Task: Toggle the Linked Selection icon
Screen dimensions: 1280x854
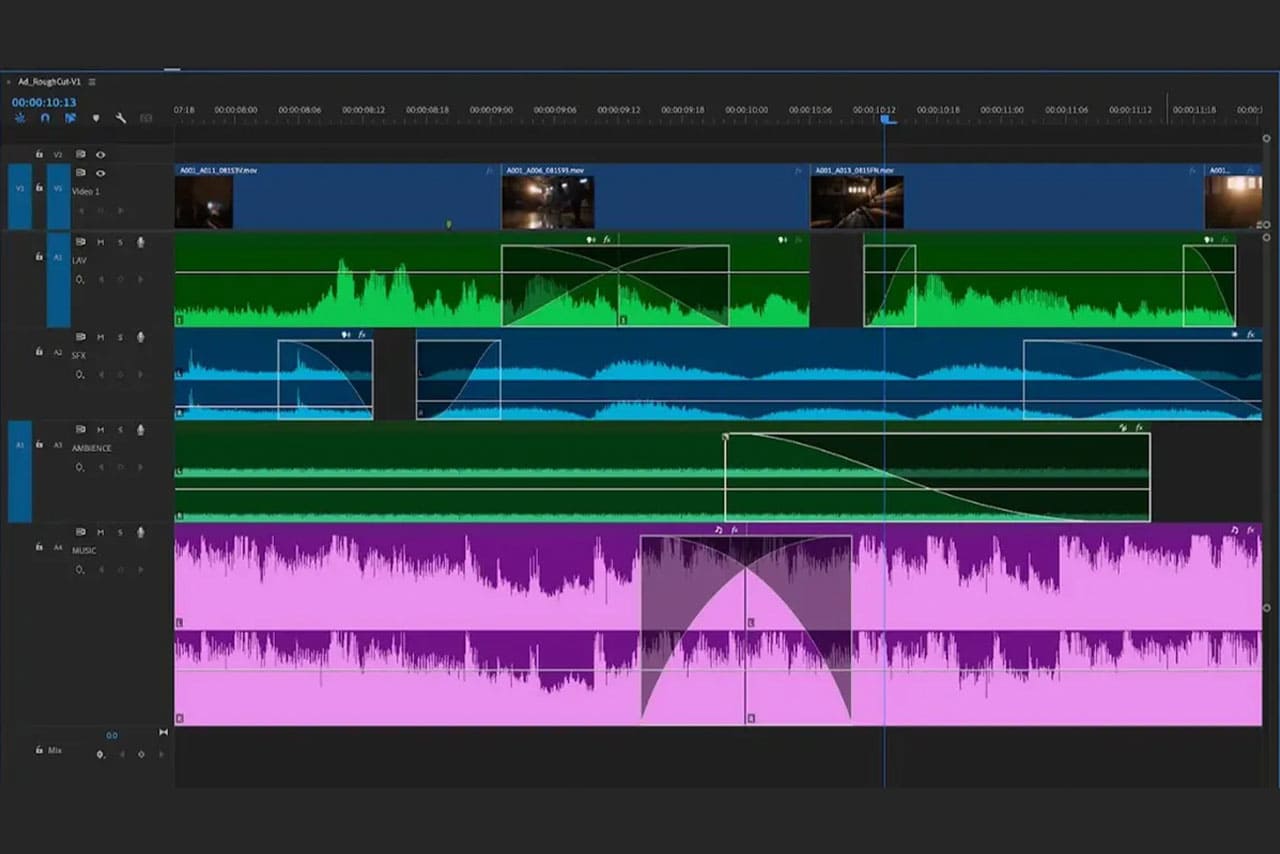Action: click(x=71, y=118)
